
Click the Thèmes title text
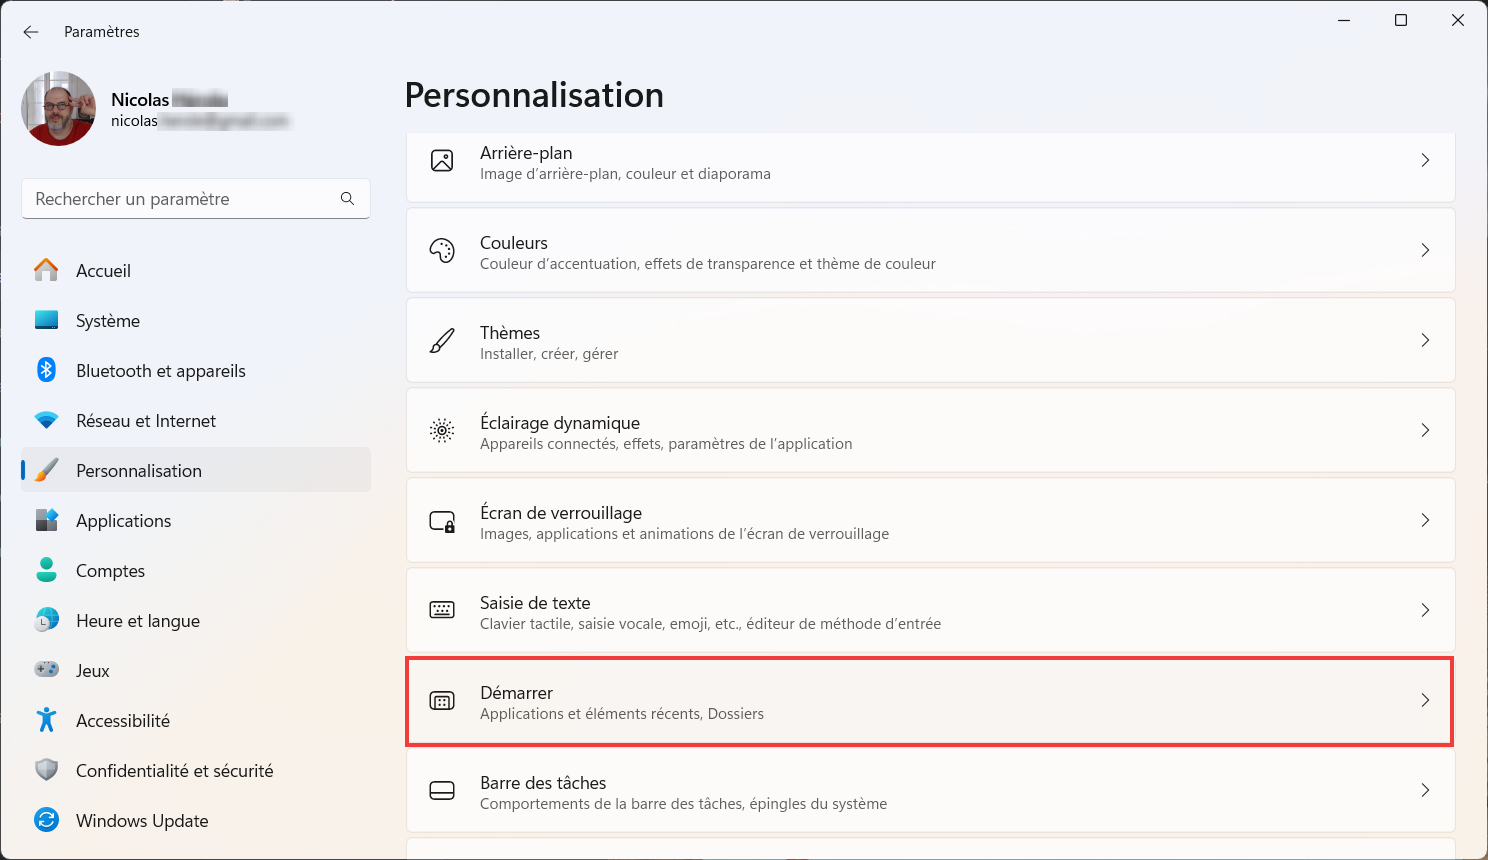point(510,333)
